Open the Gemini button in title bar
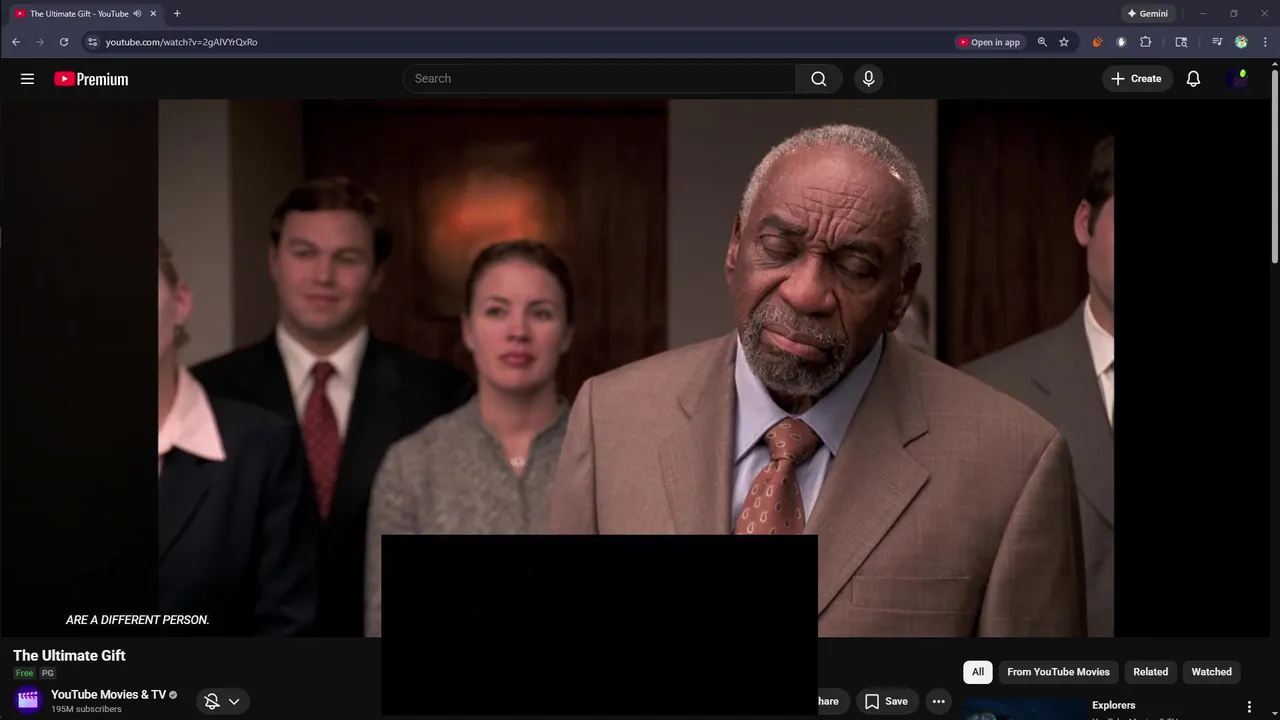 point(1147,14)
